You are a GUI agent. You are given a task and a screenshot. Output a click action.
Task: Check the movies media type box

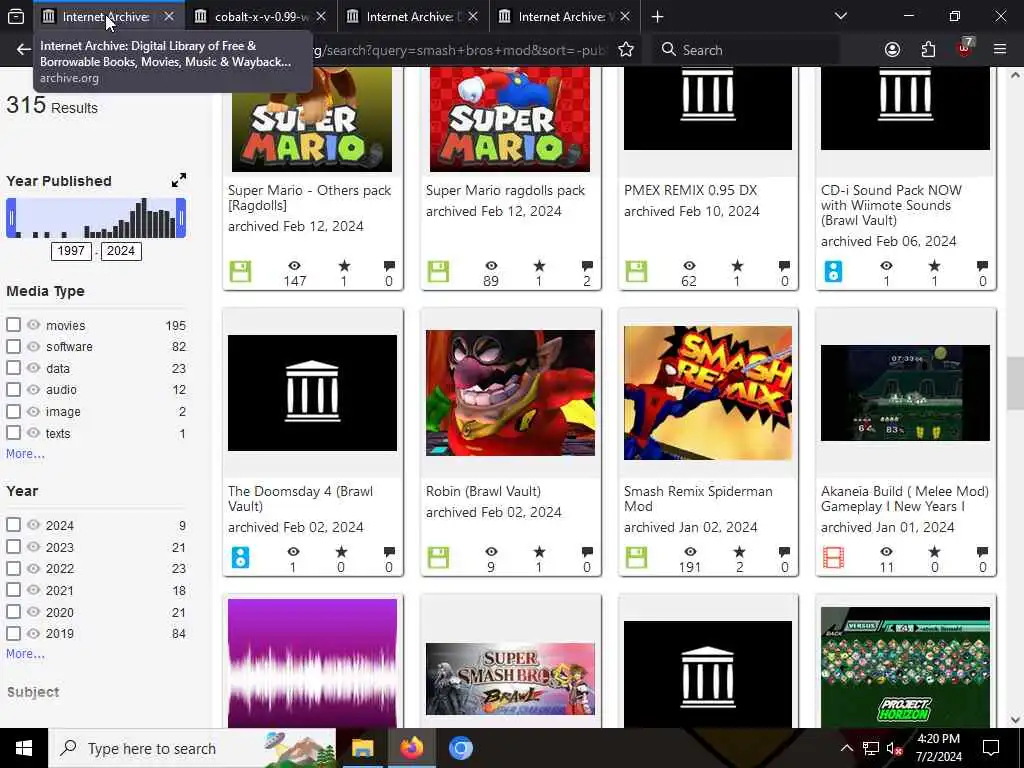(x=13, y=325)
